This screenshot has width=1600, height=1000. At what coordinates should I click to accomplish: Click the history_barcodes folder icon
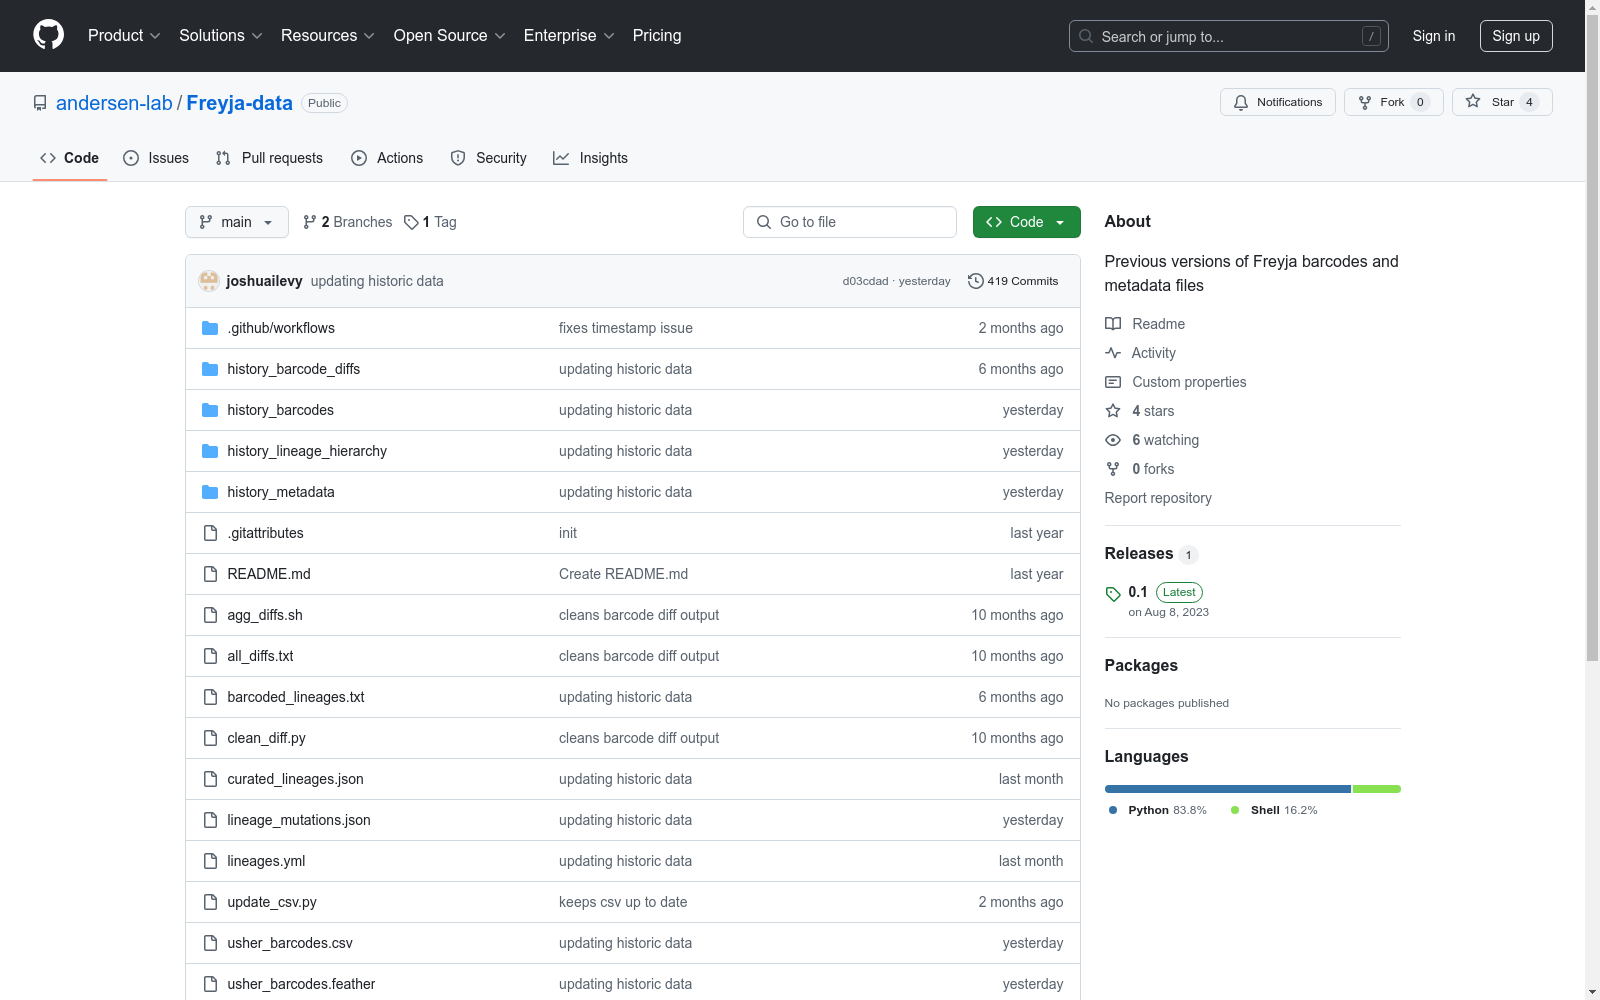[210, 410]
